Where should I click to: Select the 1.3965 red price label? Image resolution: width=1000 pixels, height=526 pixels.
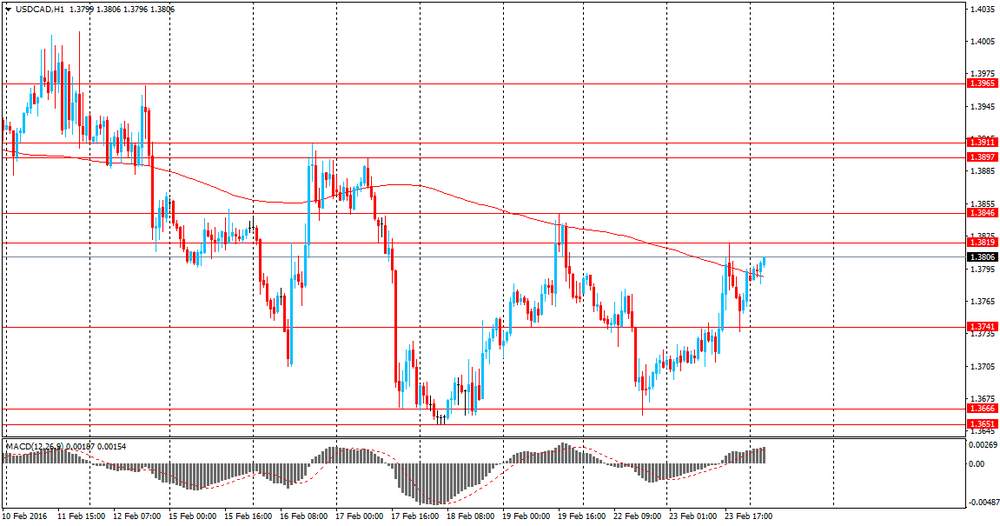point(982,84)
